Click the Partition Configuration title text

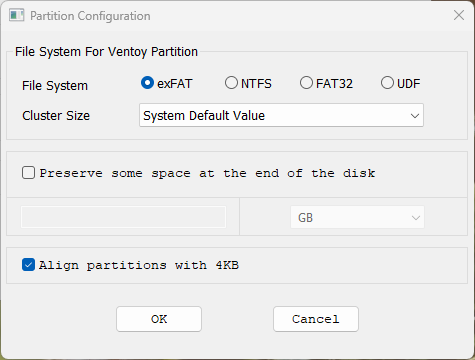[90, 16]
